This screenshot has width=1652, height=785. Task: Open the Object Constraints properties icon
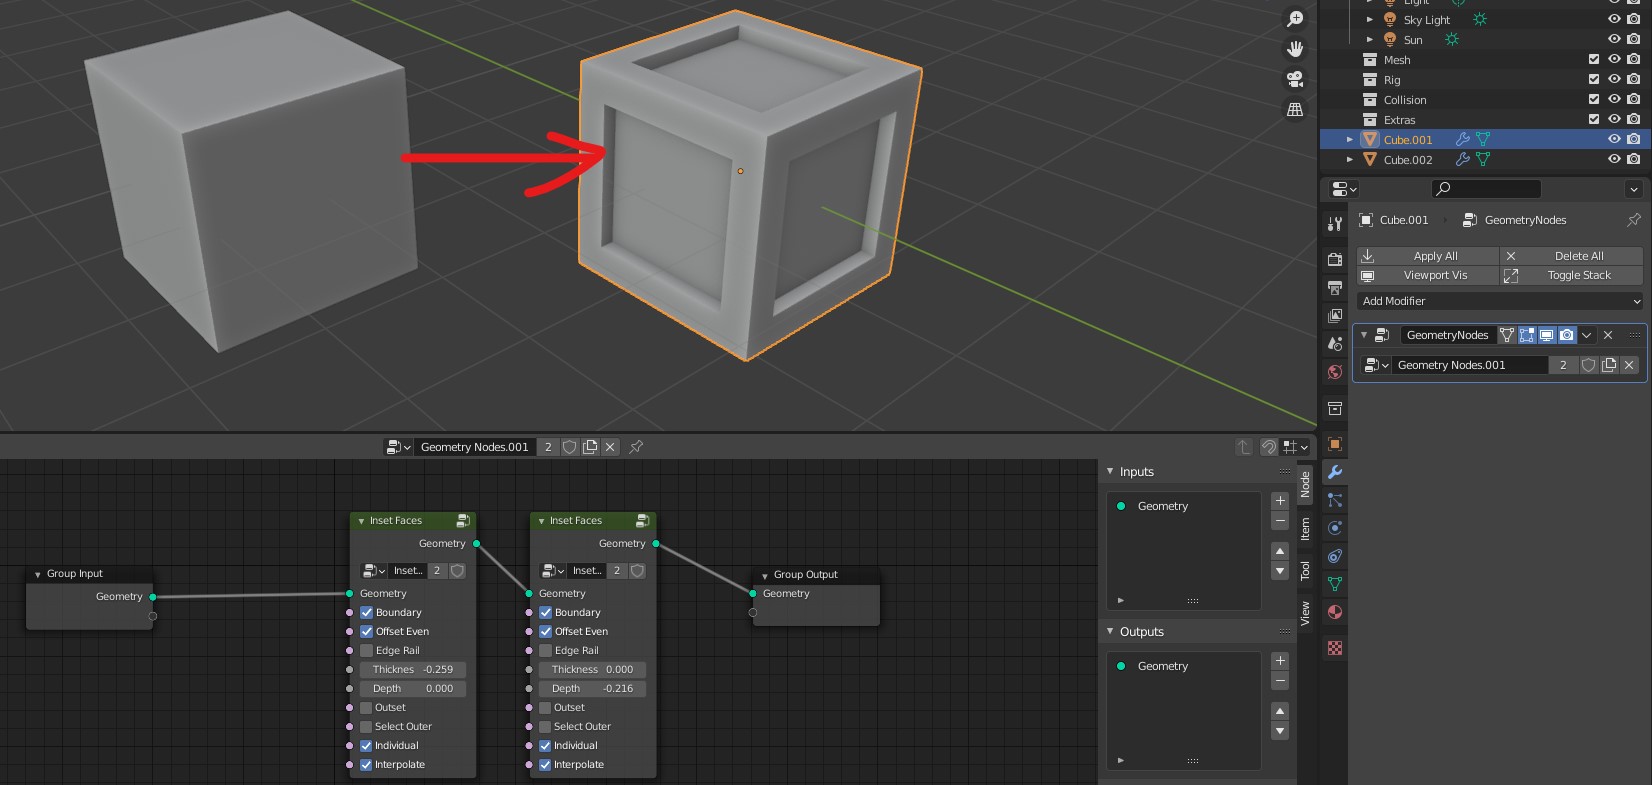pyautogui.click(x=1335, y=556)
